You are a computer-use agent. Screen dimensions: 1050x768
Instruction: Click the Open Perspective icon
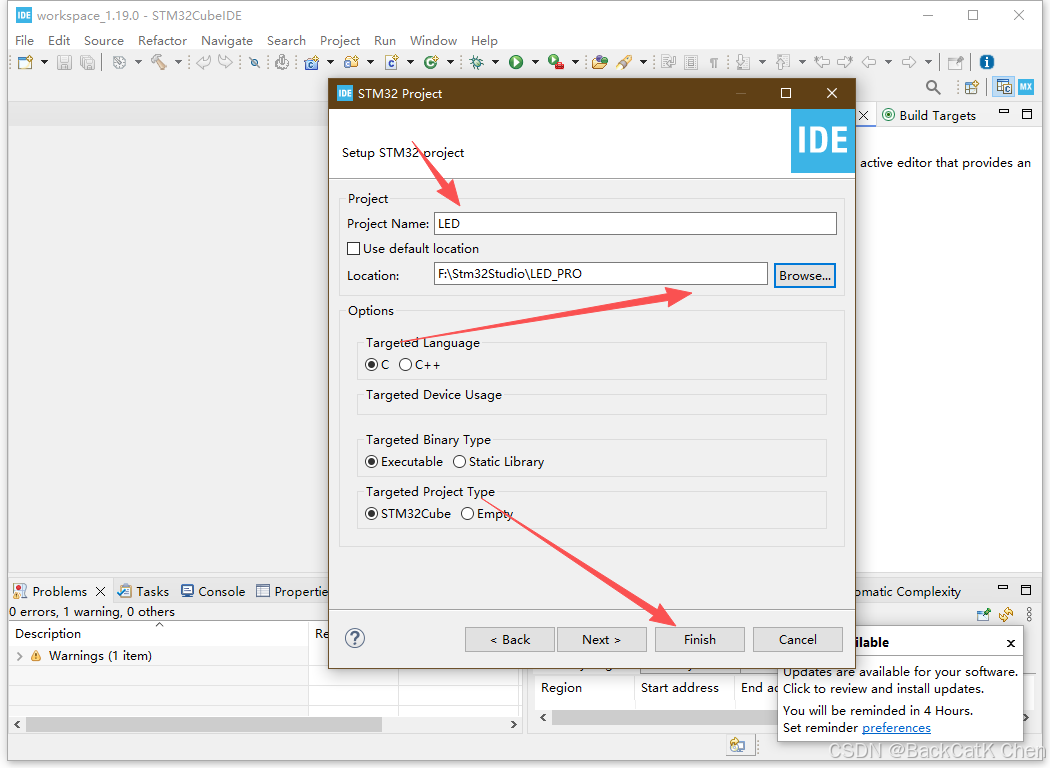[972, 87]
